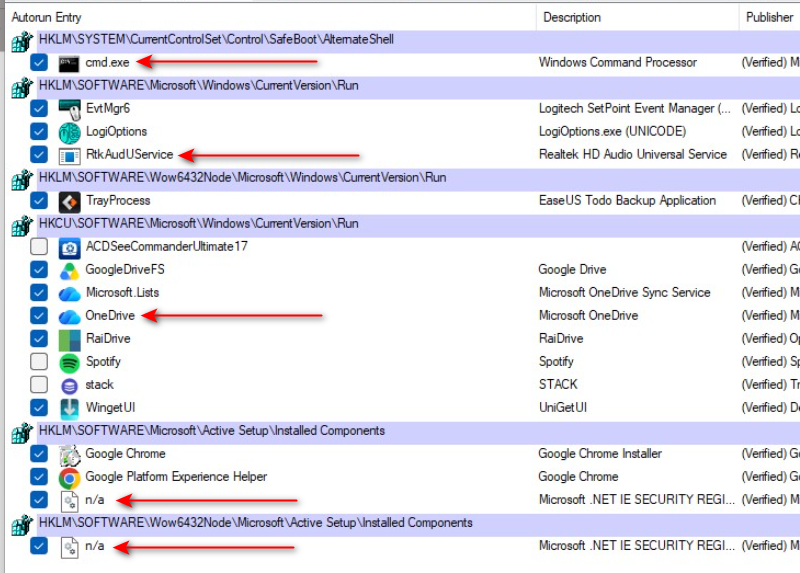The image size is (800, 573).
Task: Click 'UniGetUI' description cell
Action: coord(563,408)
